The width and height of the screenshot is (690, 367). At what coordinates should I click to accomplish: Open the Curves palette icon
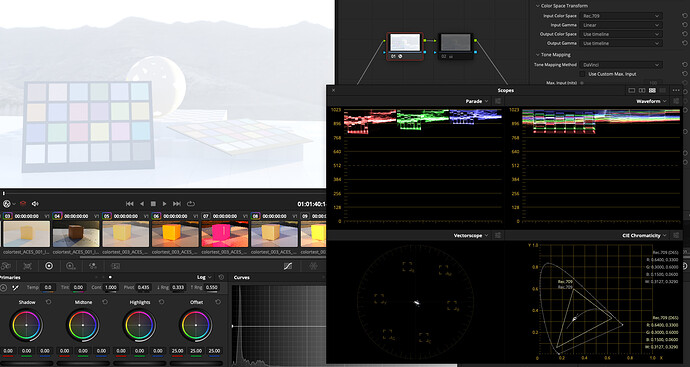[288, 266]
